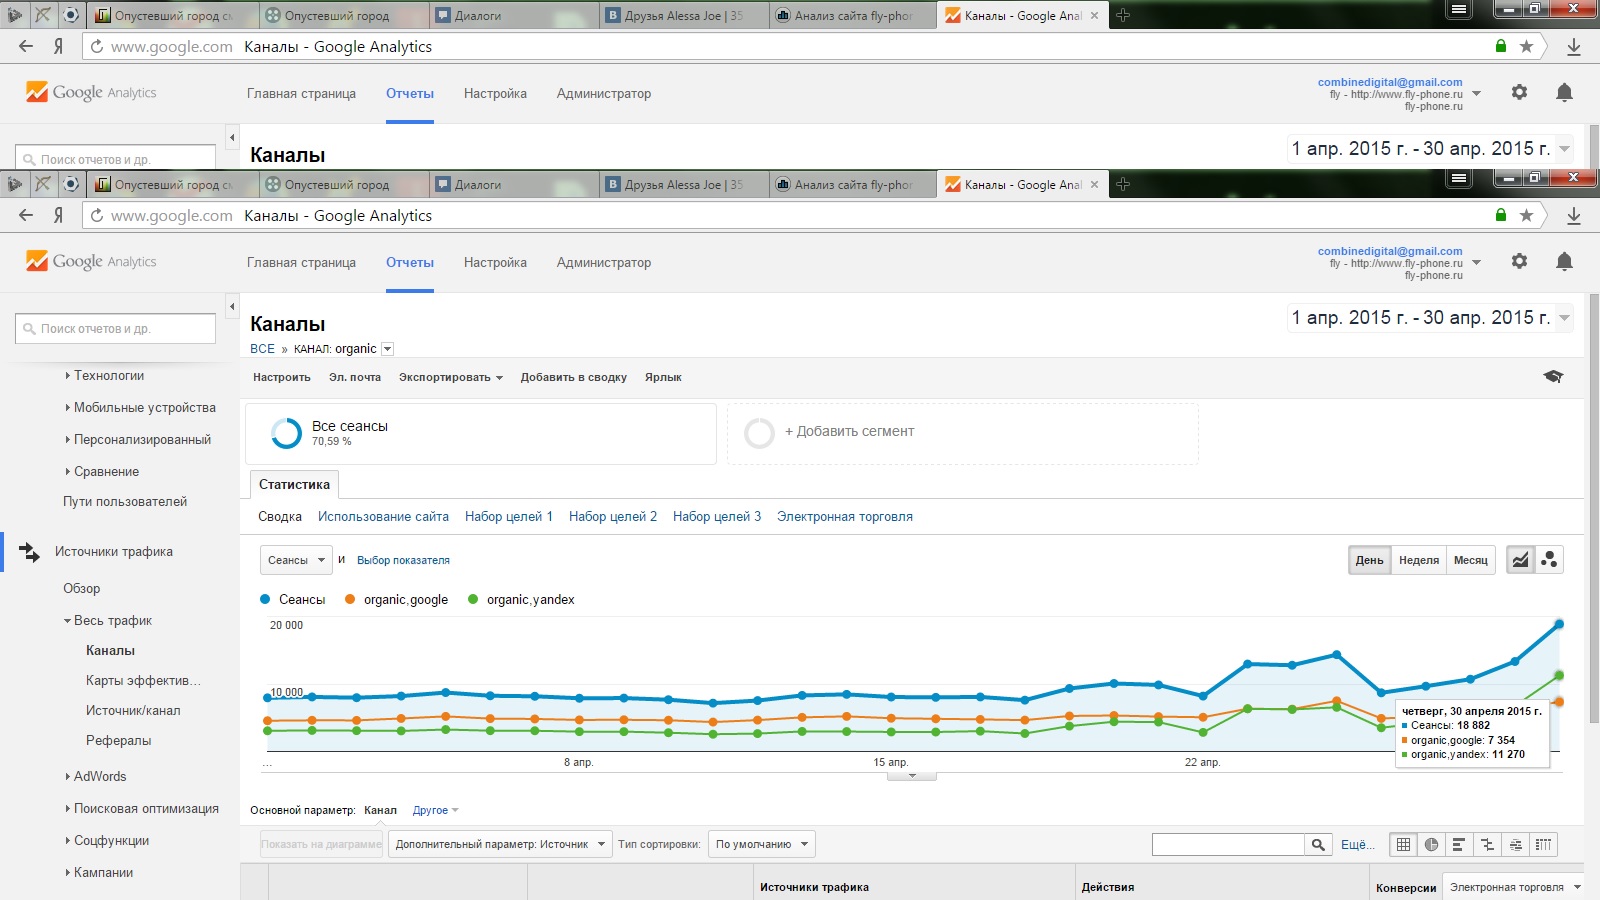Open the Сеансы metric dropdown
Image resolution: width=1600 pixels, height=900 pixels.
coord(296,560)
